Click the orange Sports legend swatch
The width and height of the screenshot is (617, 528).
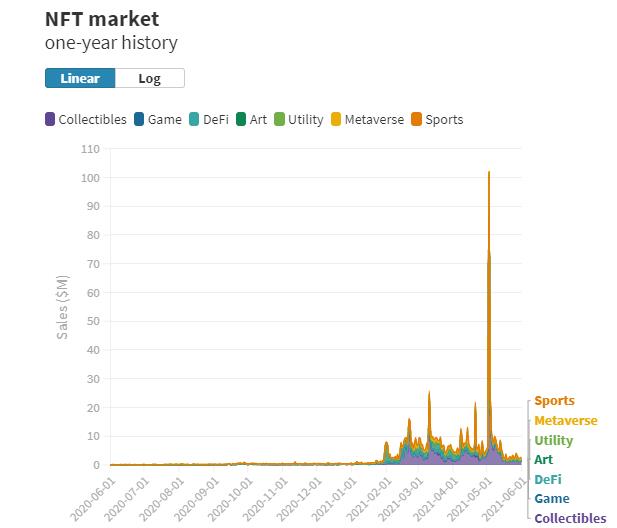tap(417, 120)
